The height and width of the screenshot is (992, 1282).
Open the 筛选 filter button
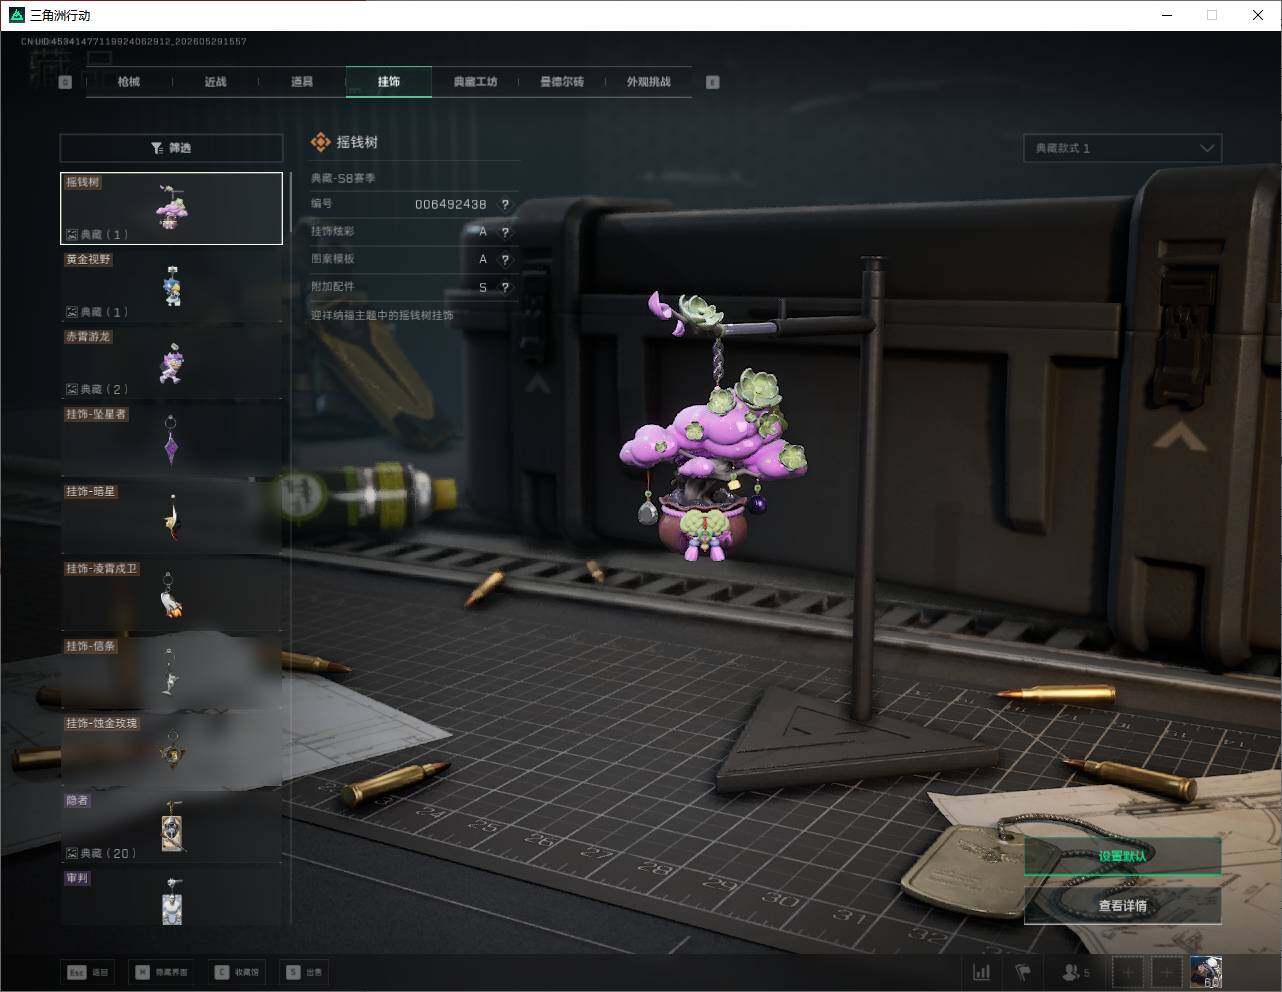point(171,148)
